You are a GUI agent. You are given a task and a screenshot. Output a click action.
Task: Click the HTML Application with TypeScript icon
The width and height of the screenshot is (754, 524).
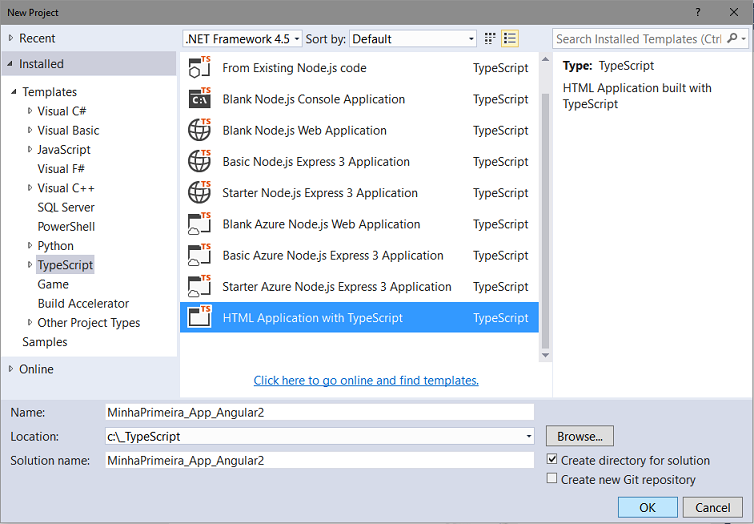click(x=200, y=317)
